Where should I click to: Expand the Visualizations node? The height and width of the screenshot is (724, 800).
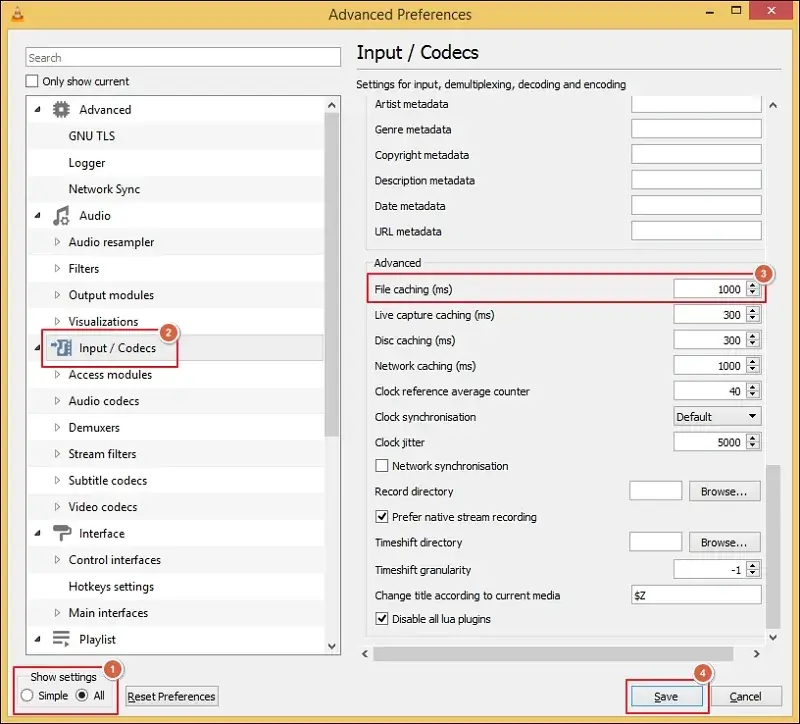tap(57, 321)
